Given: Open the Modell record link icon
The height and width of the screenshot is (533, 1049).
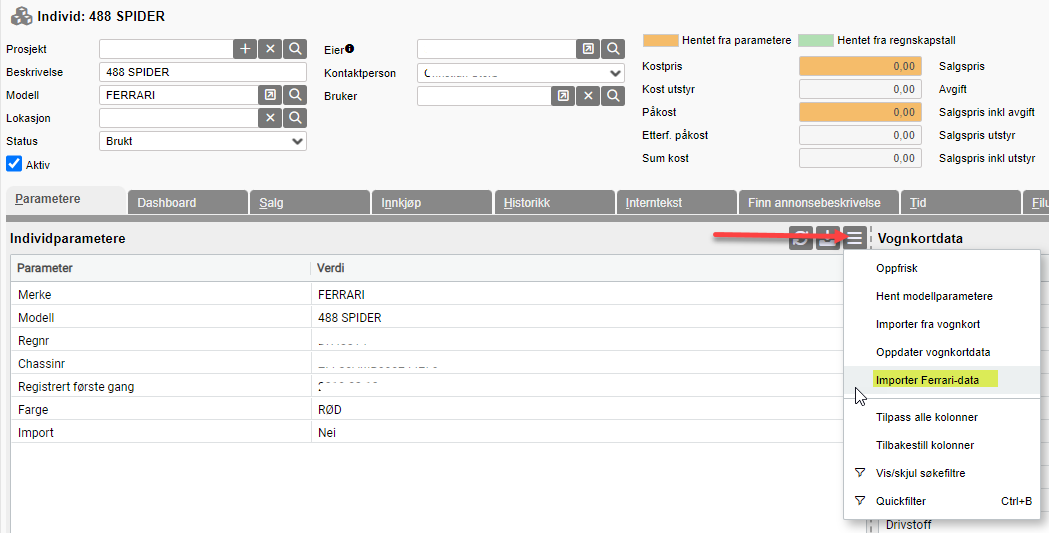Looking at the screenshot, I should [x=270, y=95].
